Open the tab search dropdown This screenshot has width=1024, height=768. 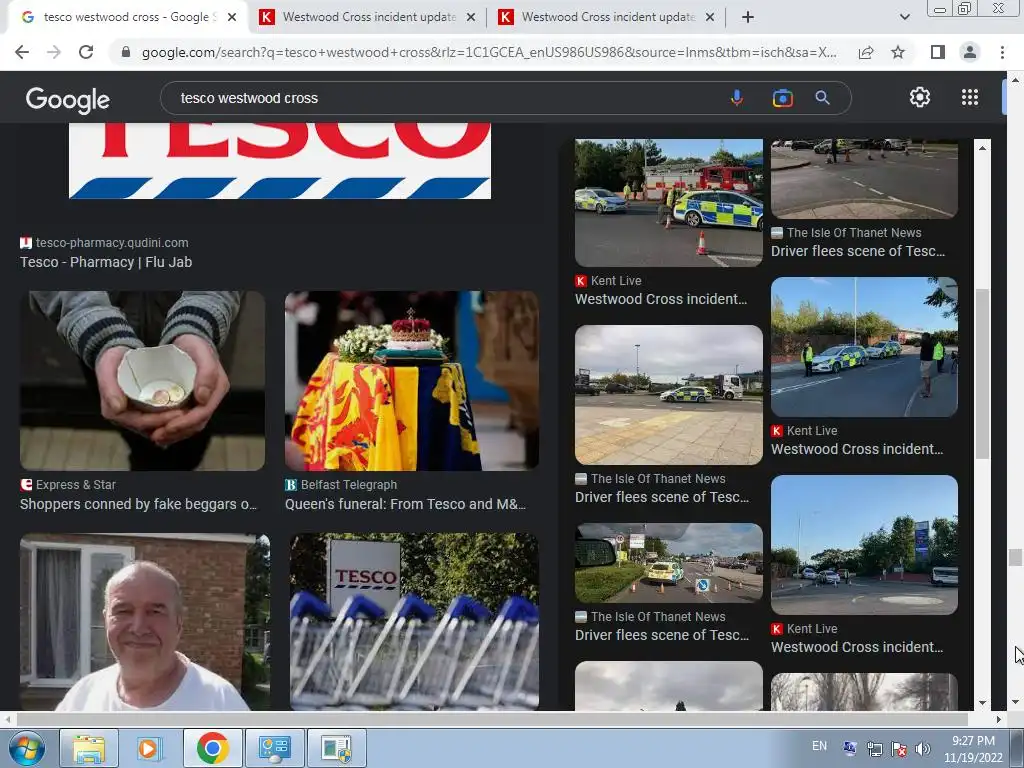(x=904, y=17)
